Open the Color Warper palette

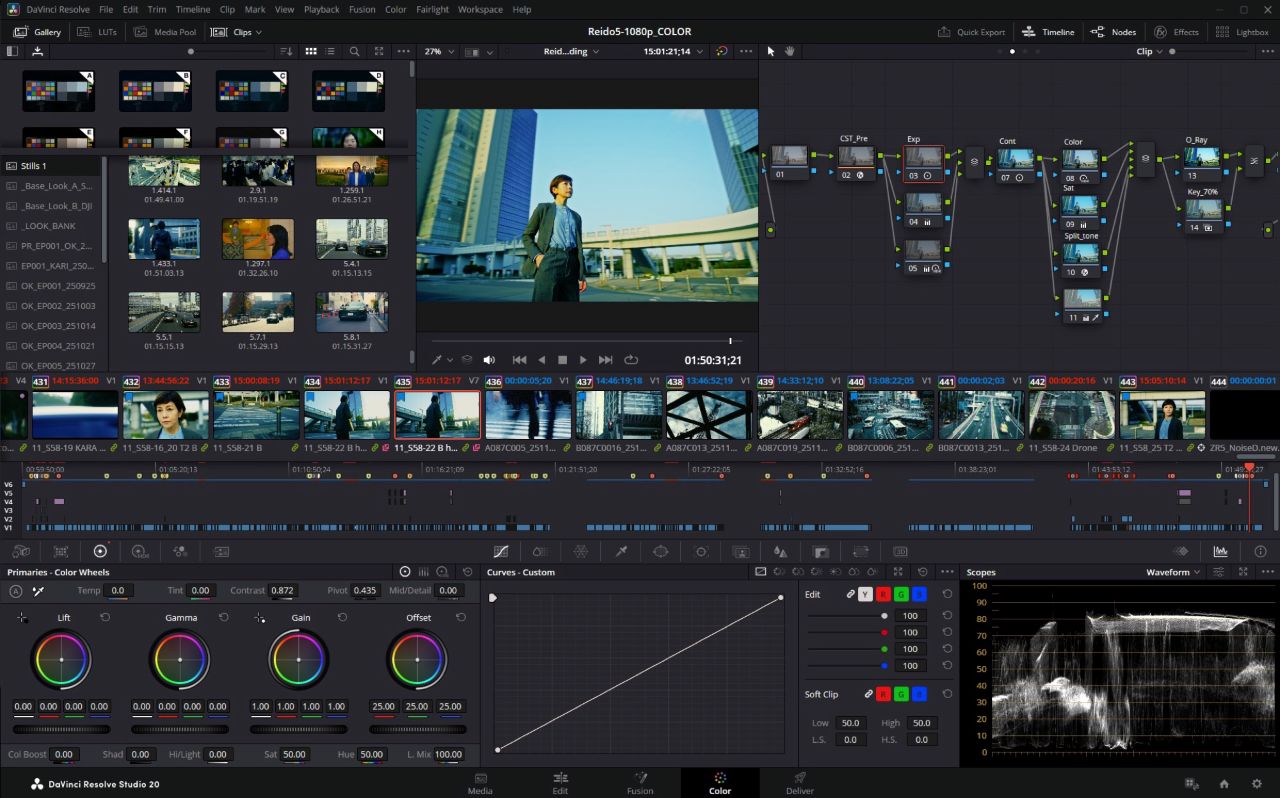[x=580, y=551]
